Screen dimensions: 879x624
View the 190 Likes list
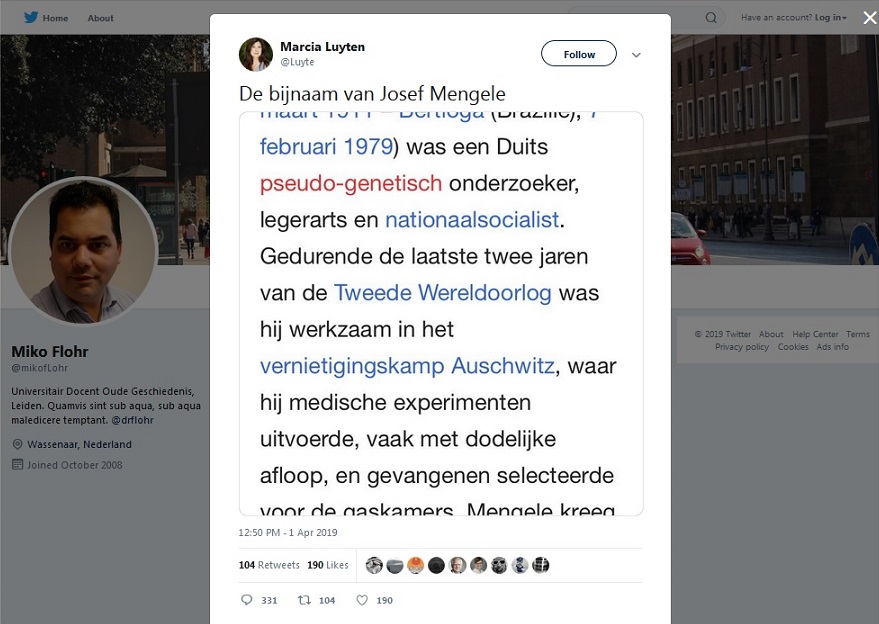point(328,565)
